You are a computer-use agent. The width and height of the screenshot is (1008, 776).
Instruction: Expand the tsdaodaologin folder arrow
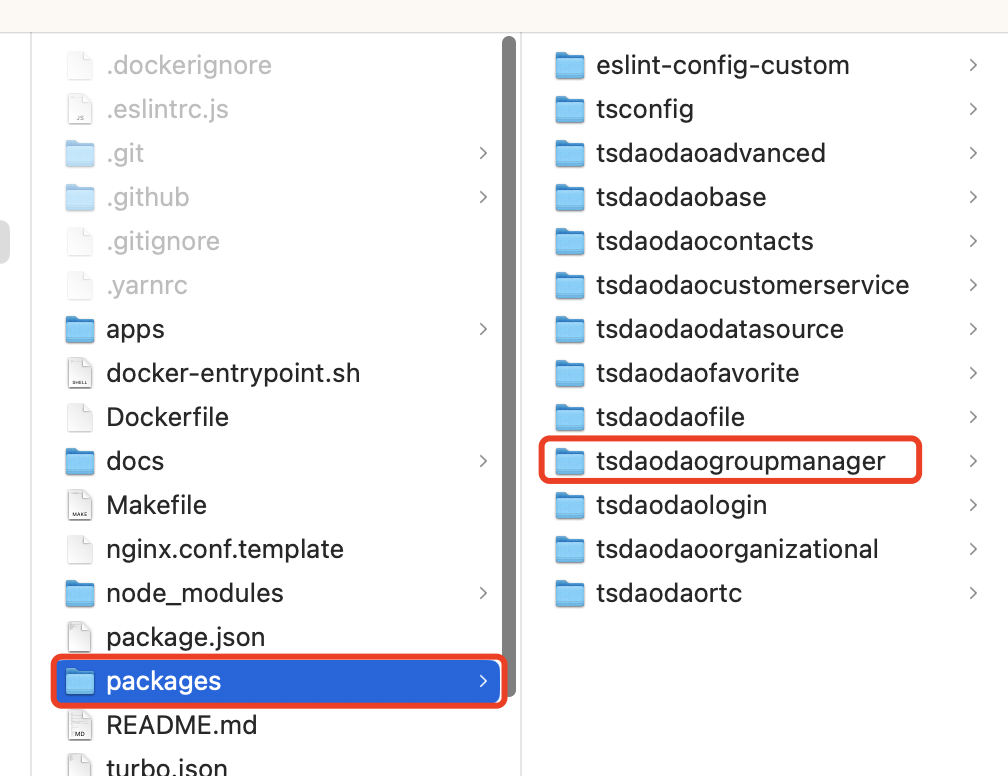973,506
